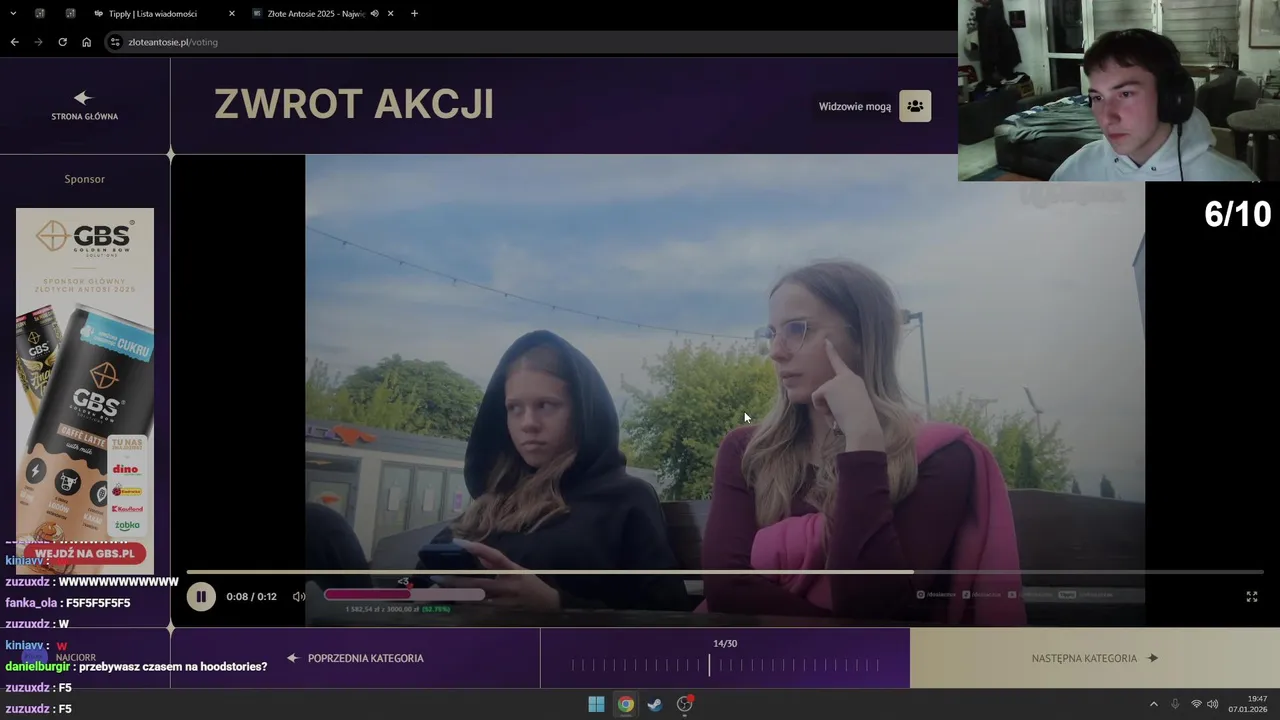This screenshot has height=720, width=1280.
Task: Open the GBS sponsor banner
Action: click(85, 391)
